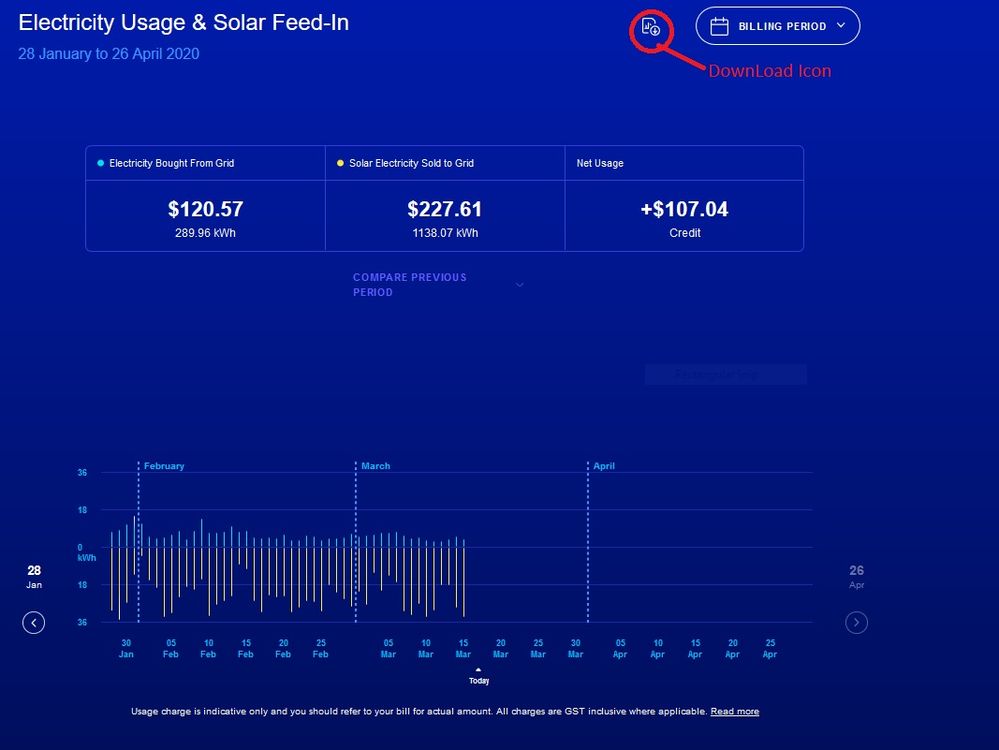Image resolution: width=999 pixels, height=750 pixels.
Task: Toggle the Net Usage summary panel
Action: (x=684, y=163)
